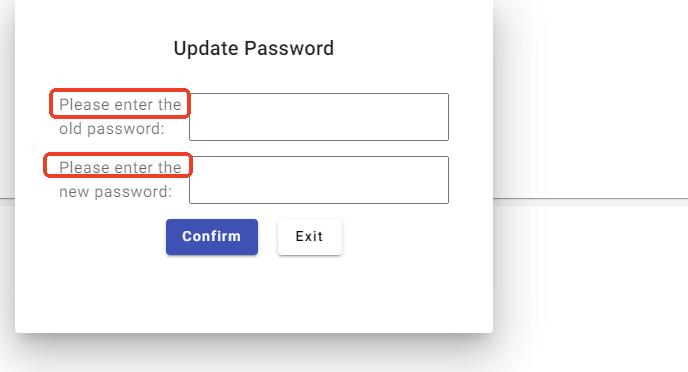Click the word 'Password' in the title

pyautogui.click(x=289, y=48)
